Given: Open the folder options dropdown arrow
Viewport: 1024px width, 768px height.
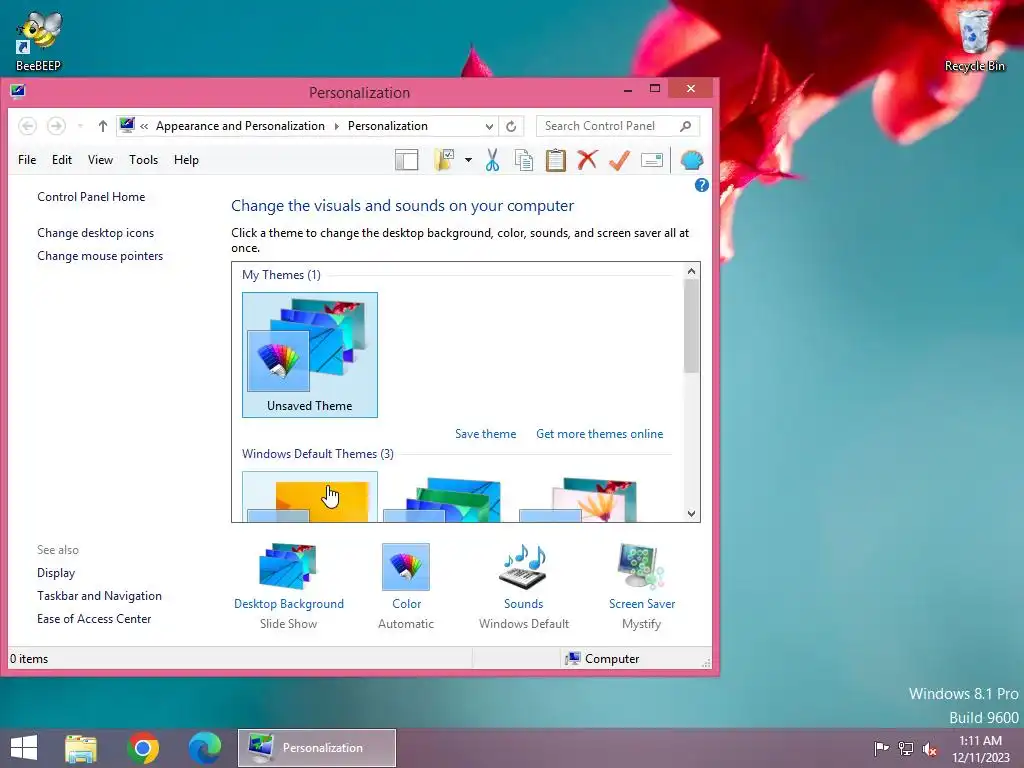Looking at the screenshot, I should tap(468, 160).
